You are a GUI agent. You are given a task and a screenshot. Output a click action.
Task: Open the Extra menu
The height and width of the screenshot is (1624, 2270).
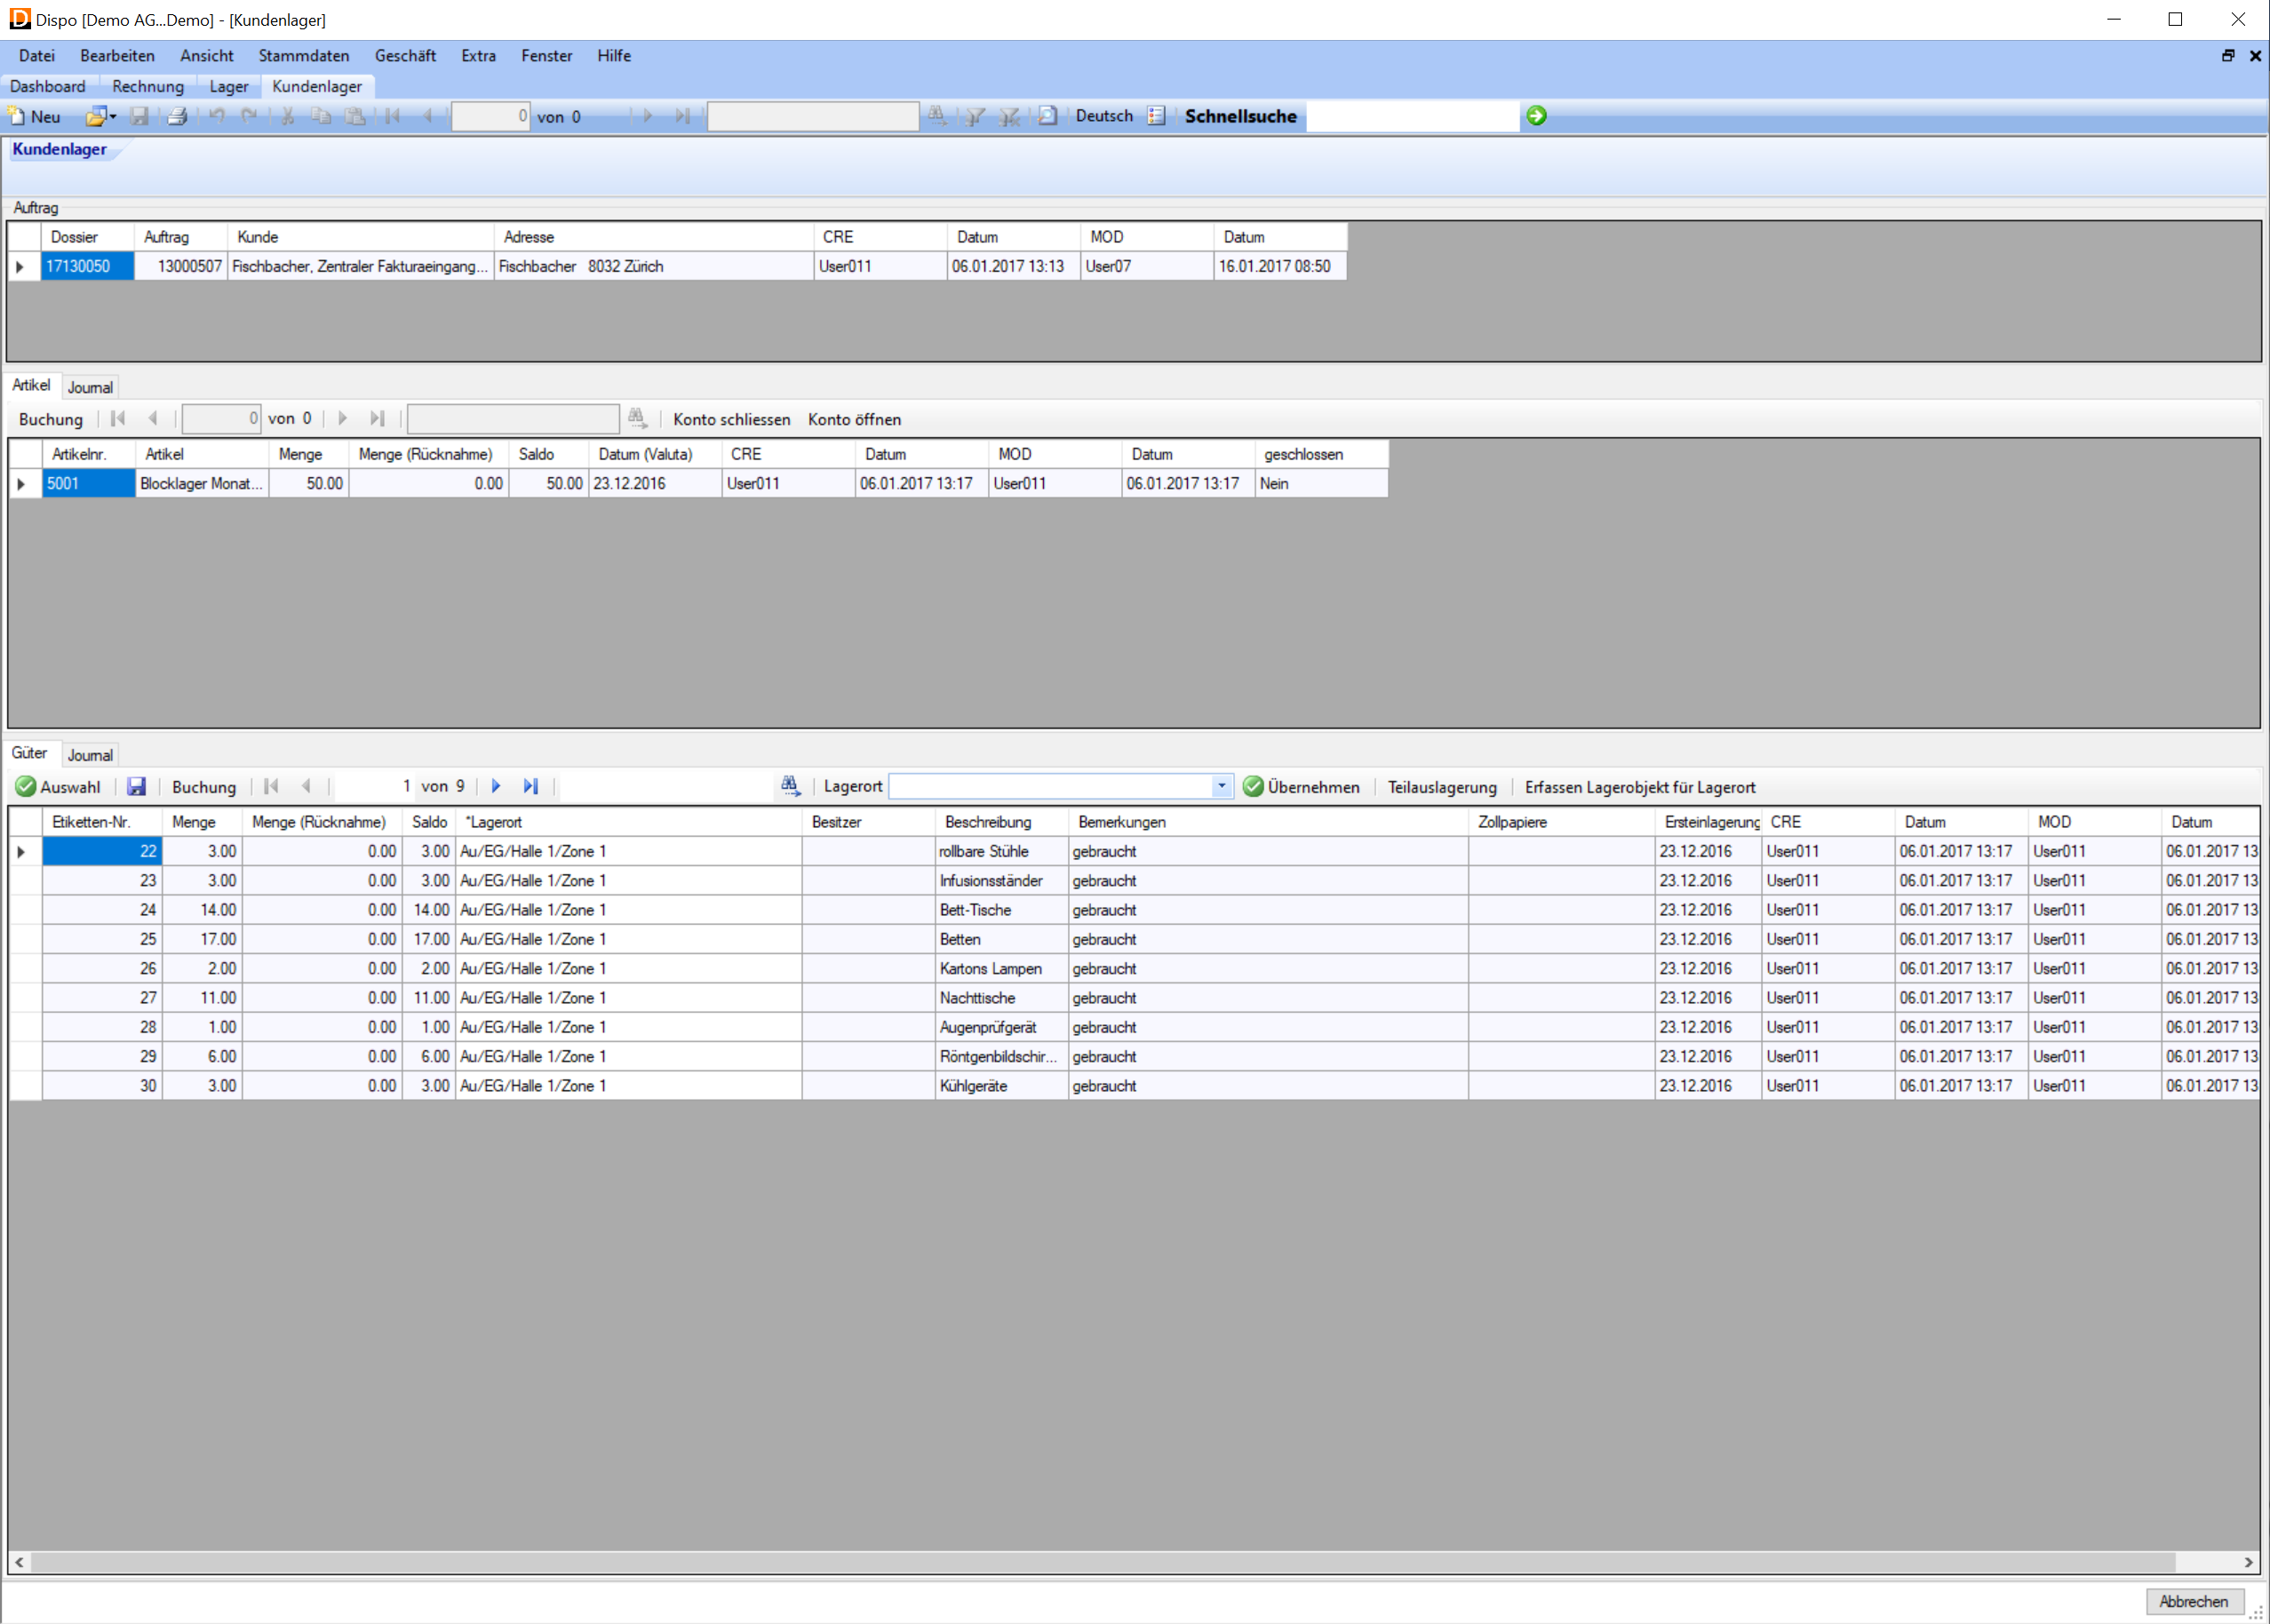(478, 56)
